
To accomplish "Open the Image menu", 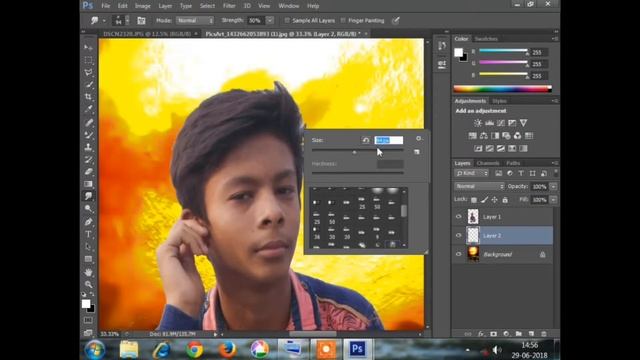I will 142,6.
